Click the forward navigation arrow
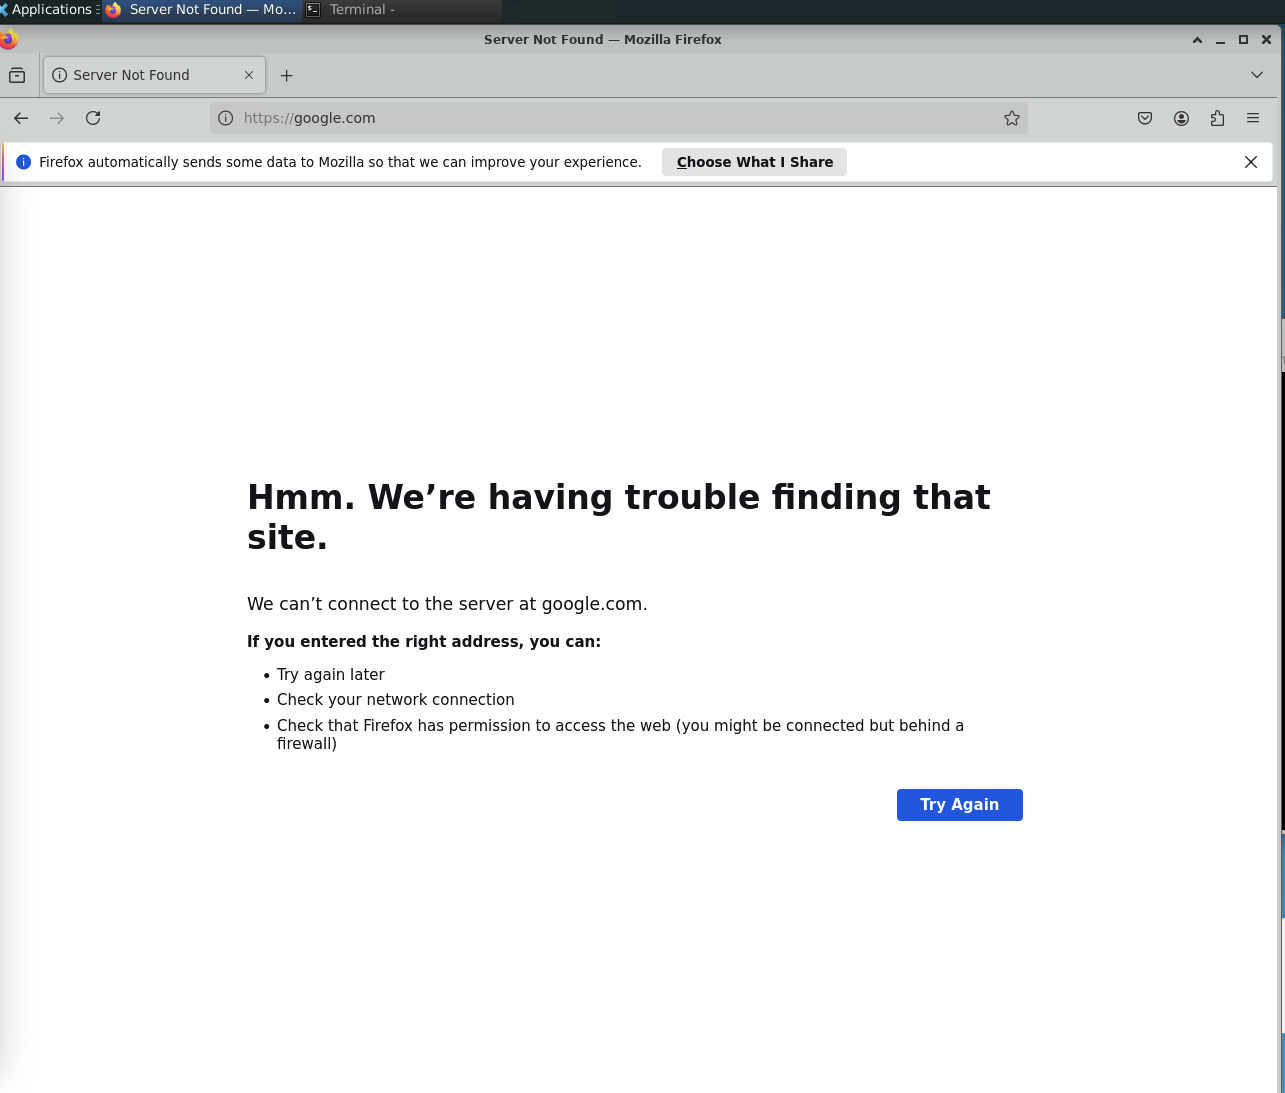This screenshot has height=1093, width=1285. tap(57, 118)
